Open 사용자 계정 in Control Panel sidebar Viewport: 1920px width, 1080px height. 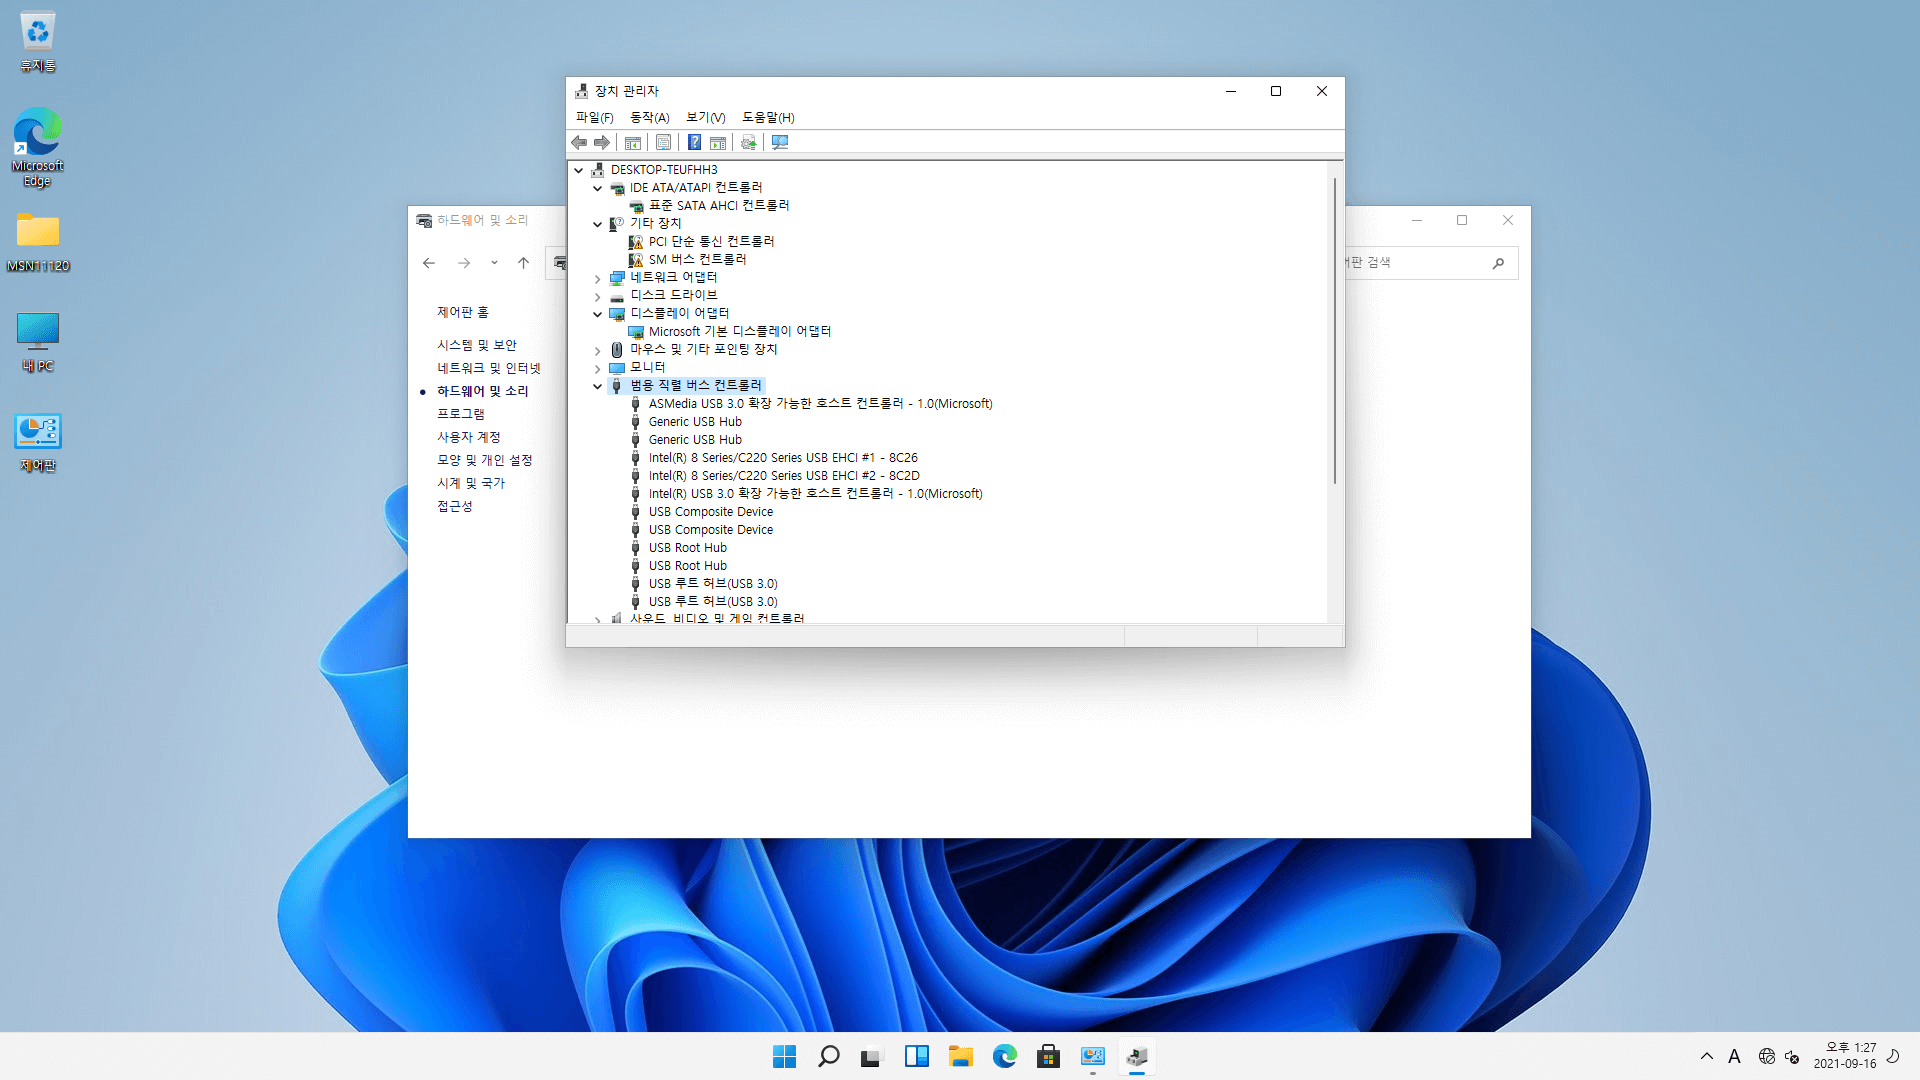[x=469, y=437]
